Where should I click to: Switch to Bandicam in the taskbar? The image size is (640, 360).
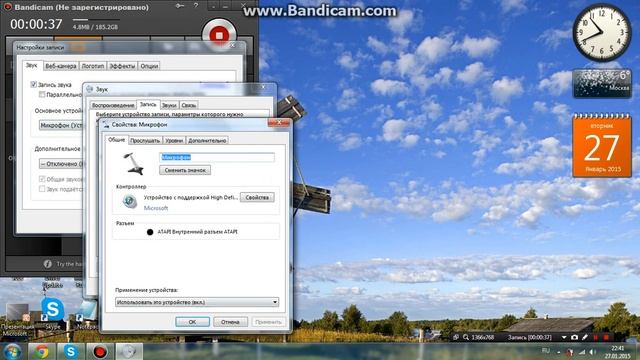pos(100,351)
